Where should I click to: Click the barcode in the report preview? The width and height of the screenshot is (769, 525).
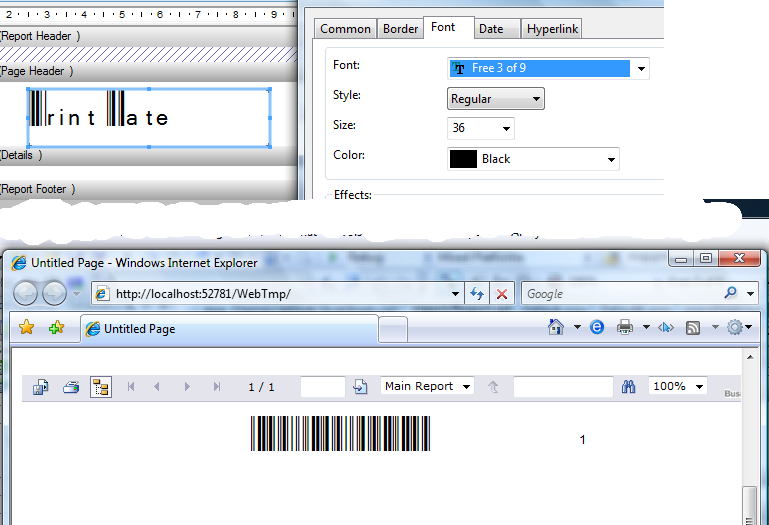click(x=340, y=433)
